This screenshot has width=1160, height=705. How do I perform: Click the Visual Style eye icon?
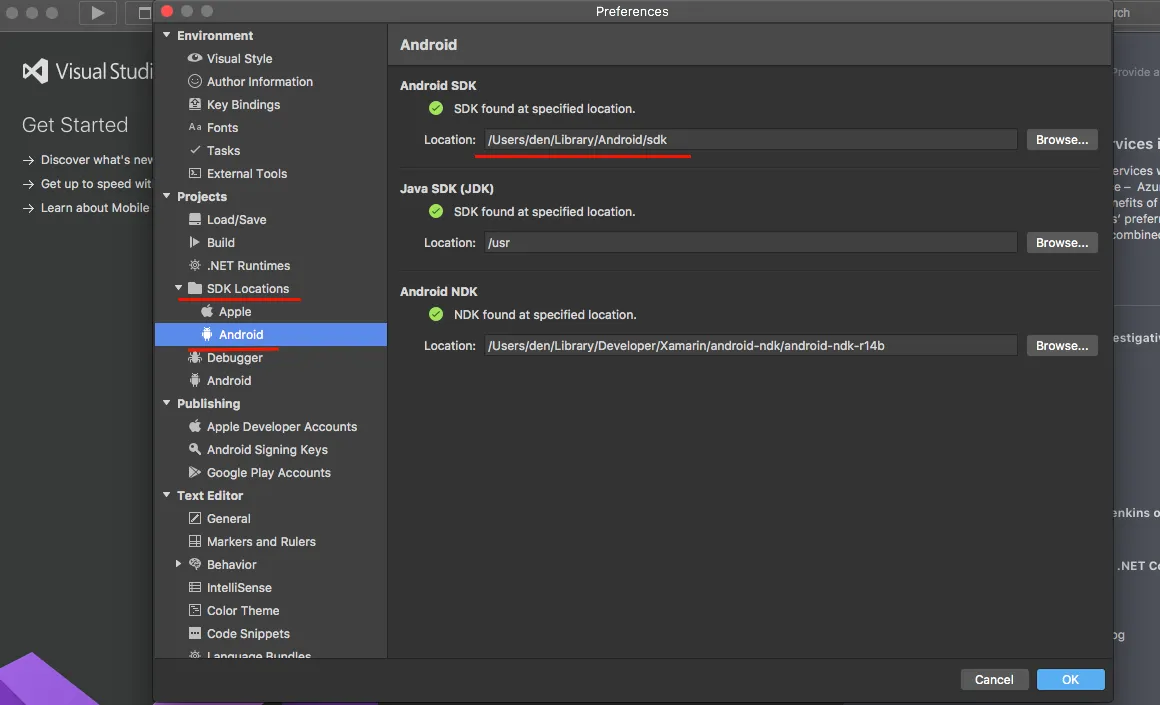click(195, 59)
